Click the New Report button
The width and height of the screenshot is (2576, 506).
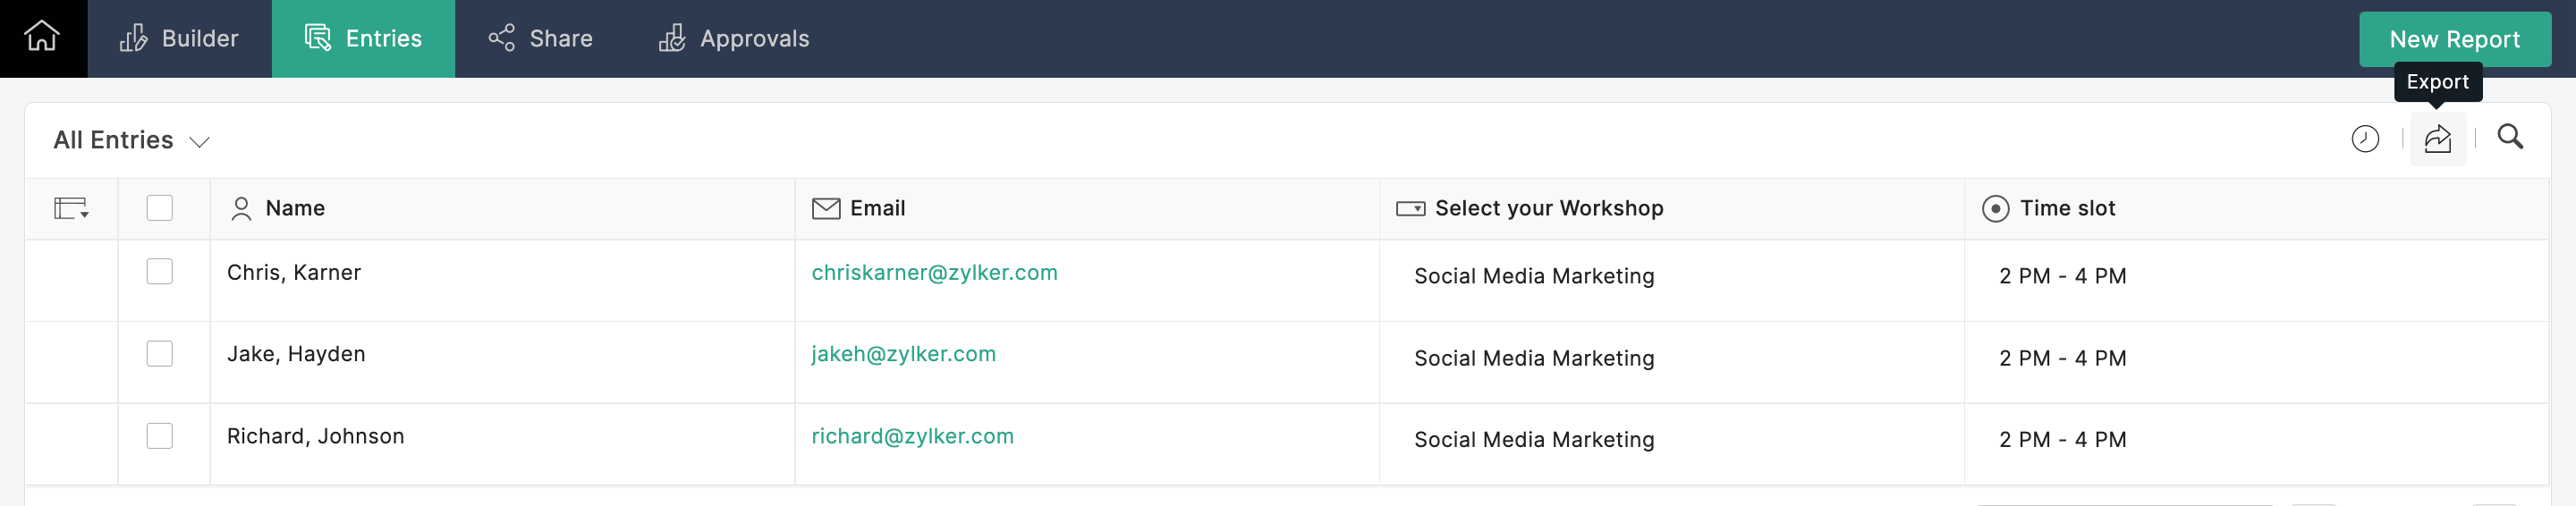pos(2454,39)
